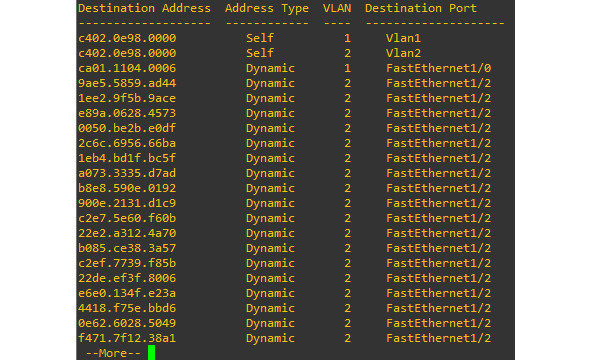Click MAC address 4418.f75e.bbd6
The image size is (591, 360).
pyautogui.click(x=127, y=308)
